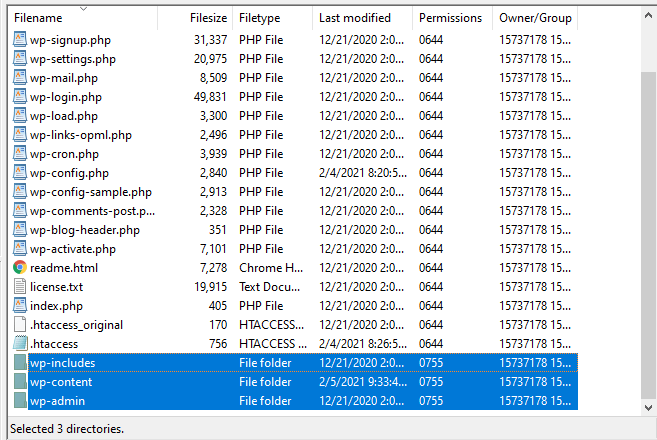The image size is (657, 440).
Task: Click the Owner/Group column header
Action: (536, 18)
